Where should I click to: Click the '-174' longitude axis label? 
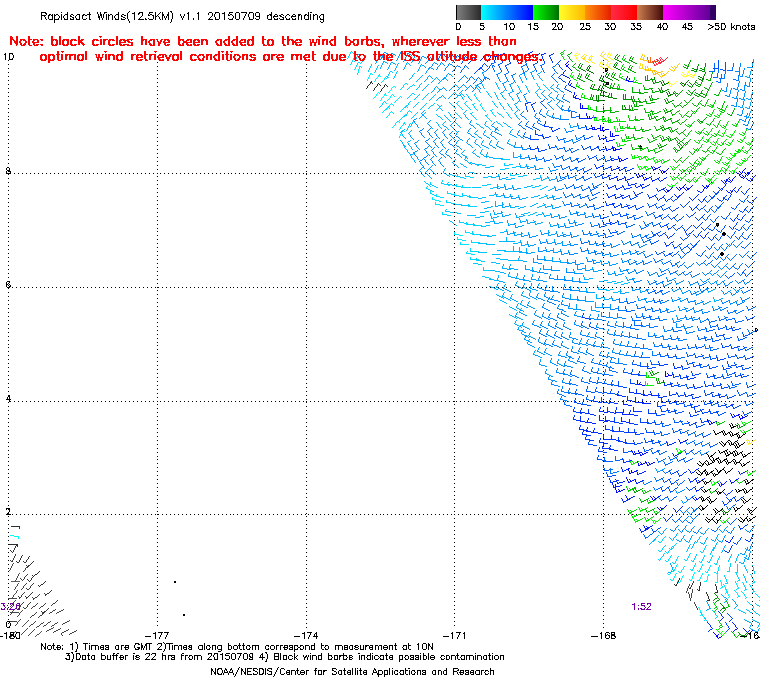click(x=306, y=635)
